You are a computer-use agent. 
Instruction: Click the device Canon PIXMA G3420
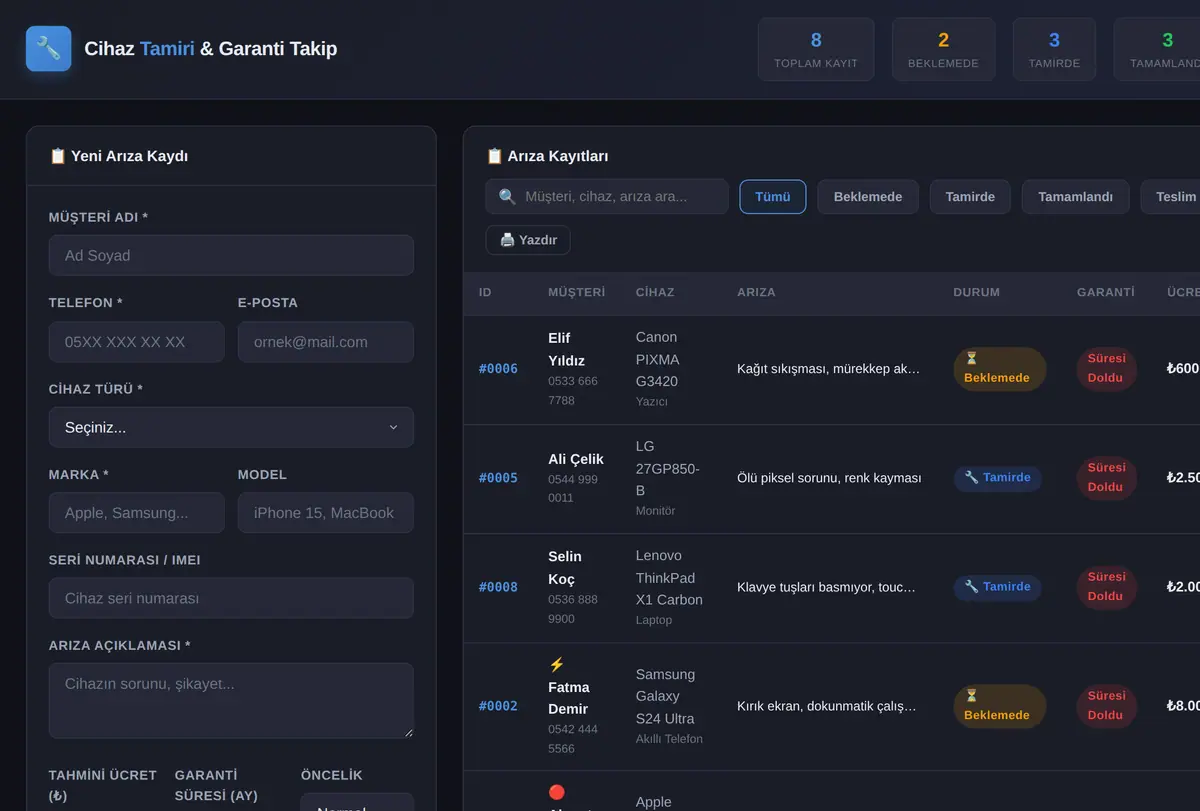pyautogui.click(x=657, y=359)
